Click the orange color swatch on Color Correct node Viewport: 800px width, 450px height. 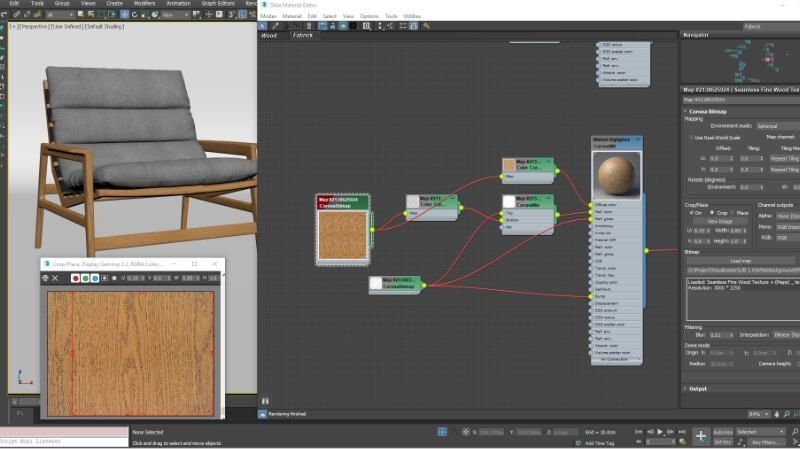point(509,164)
